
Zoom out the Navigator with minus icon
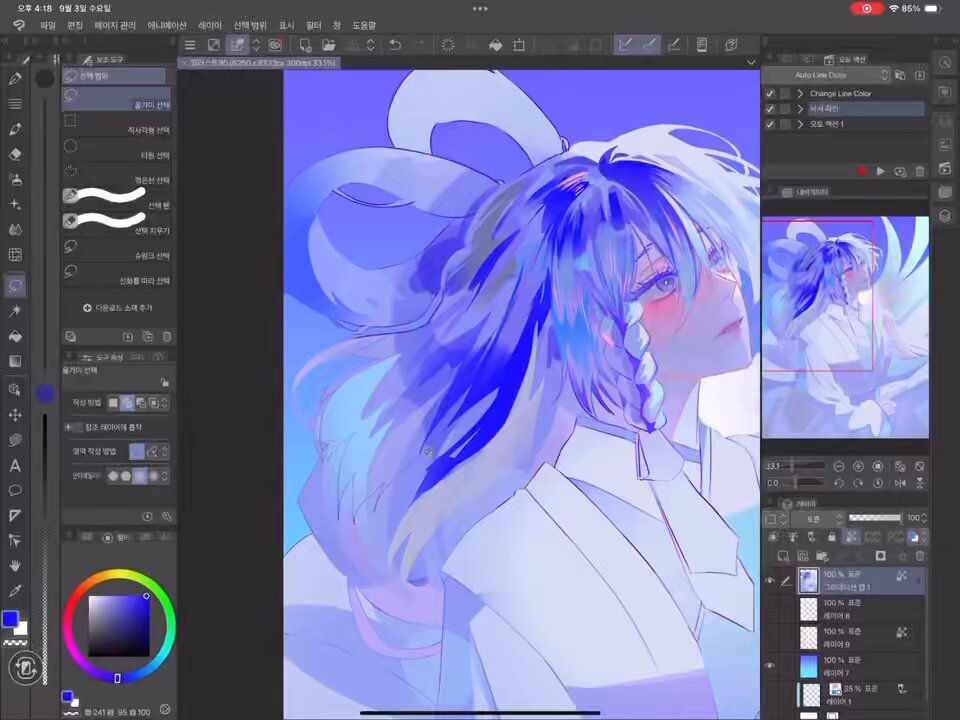839,467
